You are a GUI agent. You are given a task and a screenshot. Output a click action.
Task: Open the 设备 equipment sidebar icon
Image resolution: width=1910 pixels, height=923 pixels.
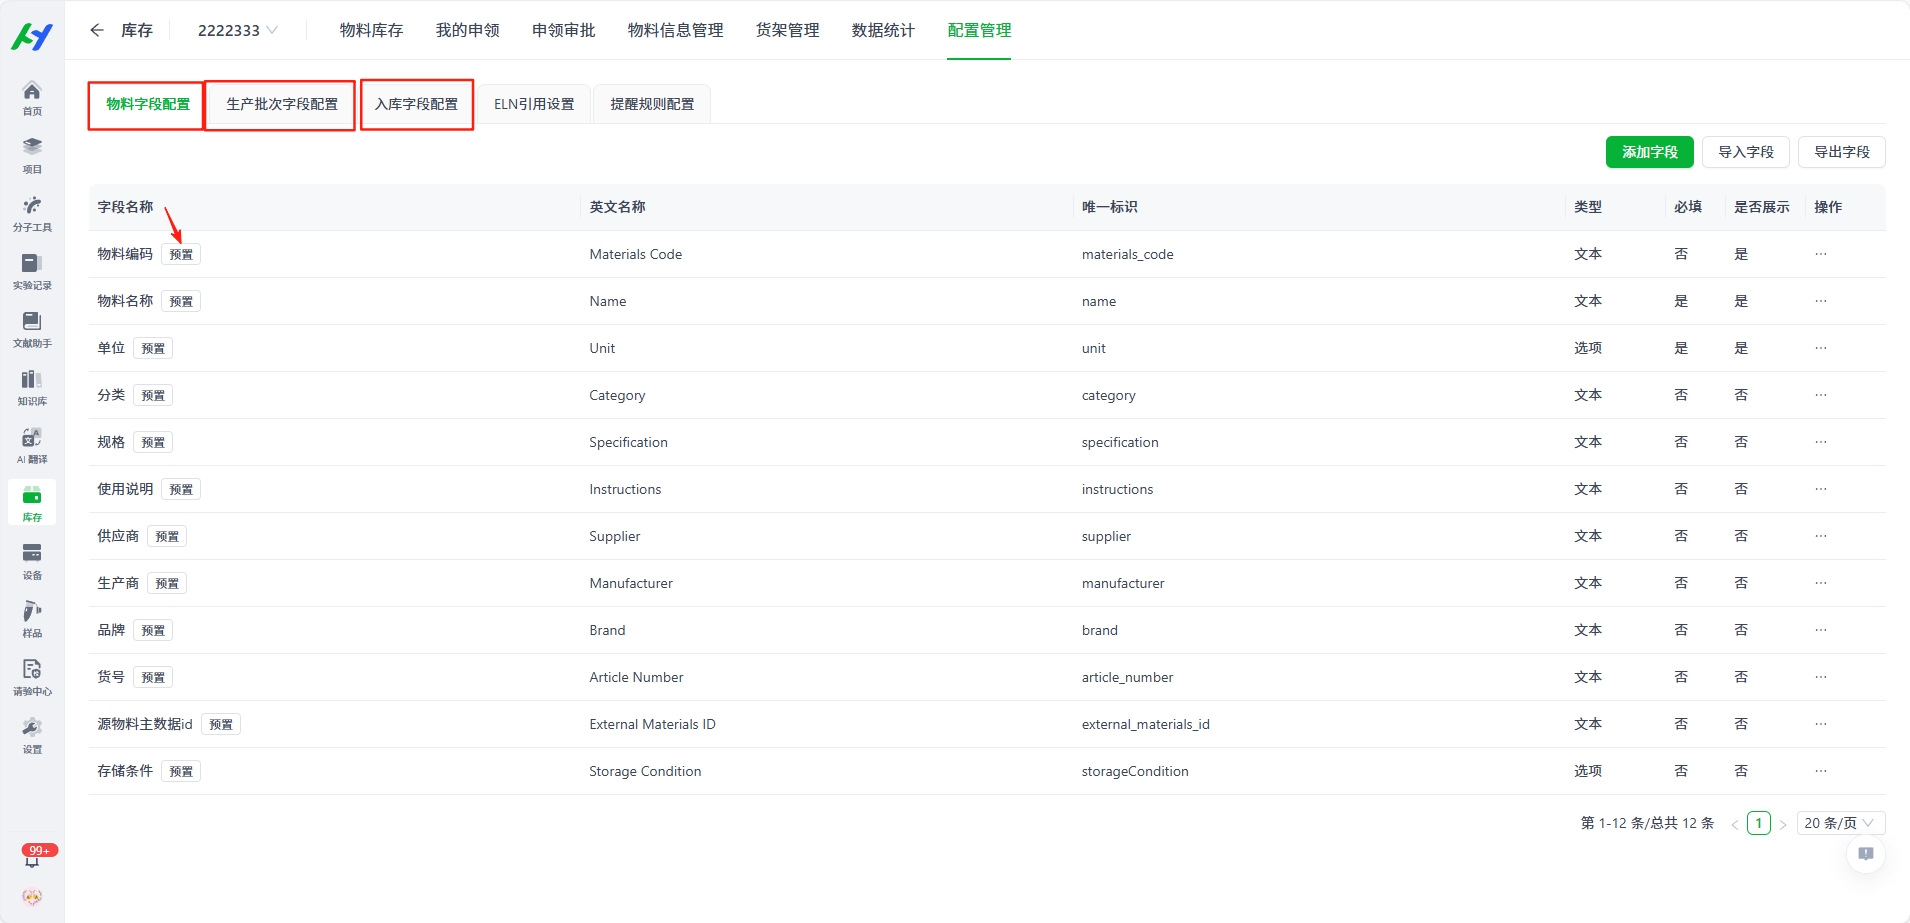click(32, 561)
